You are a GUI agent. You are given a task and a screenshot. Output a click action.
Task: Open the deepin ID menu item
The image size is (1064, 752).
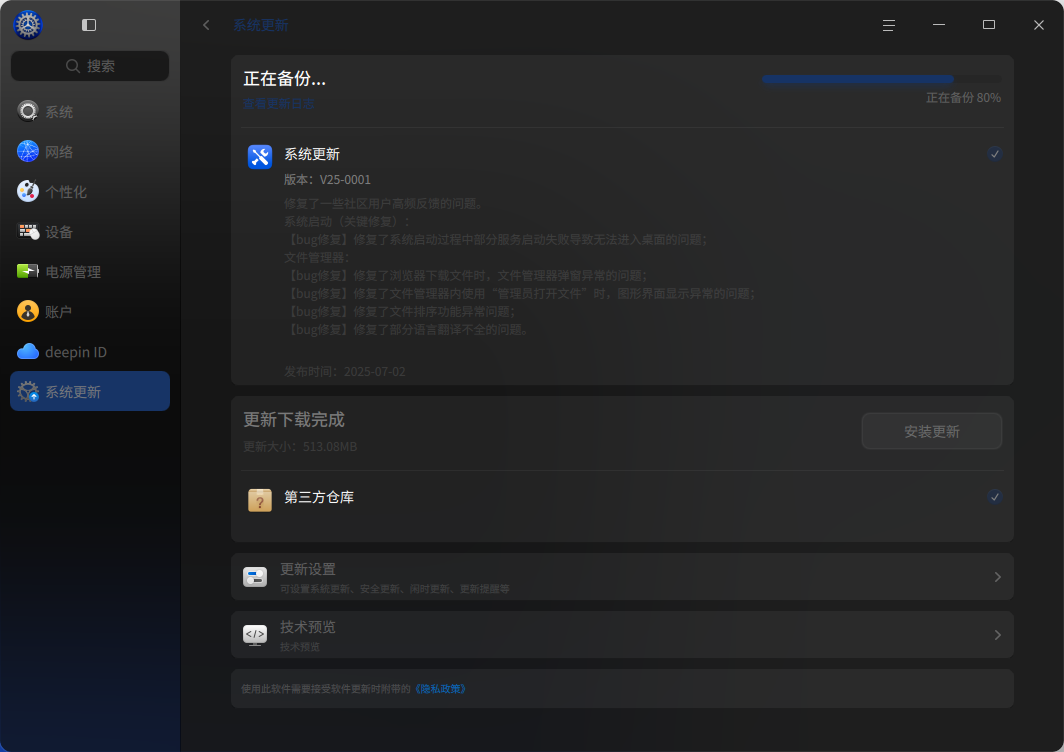(x=90, y=352)
